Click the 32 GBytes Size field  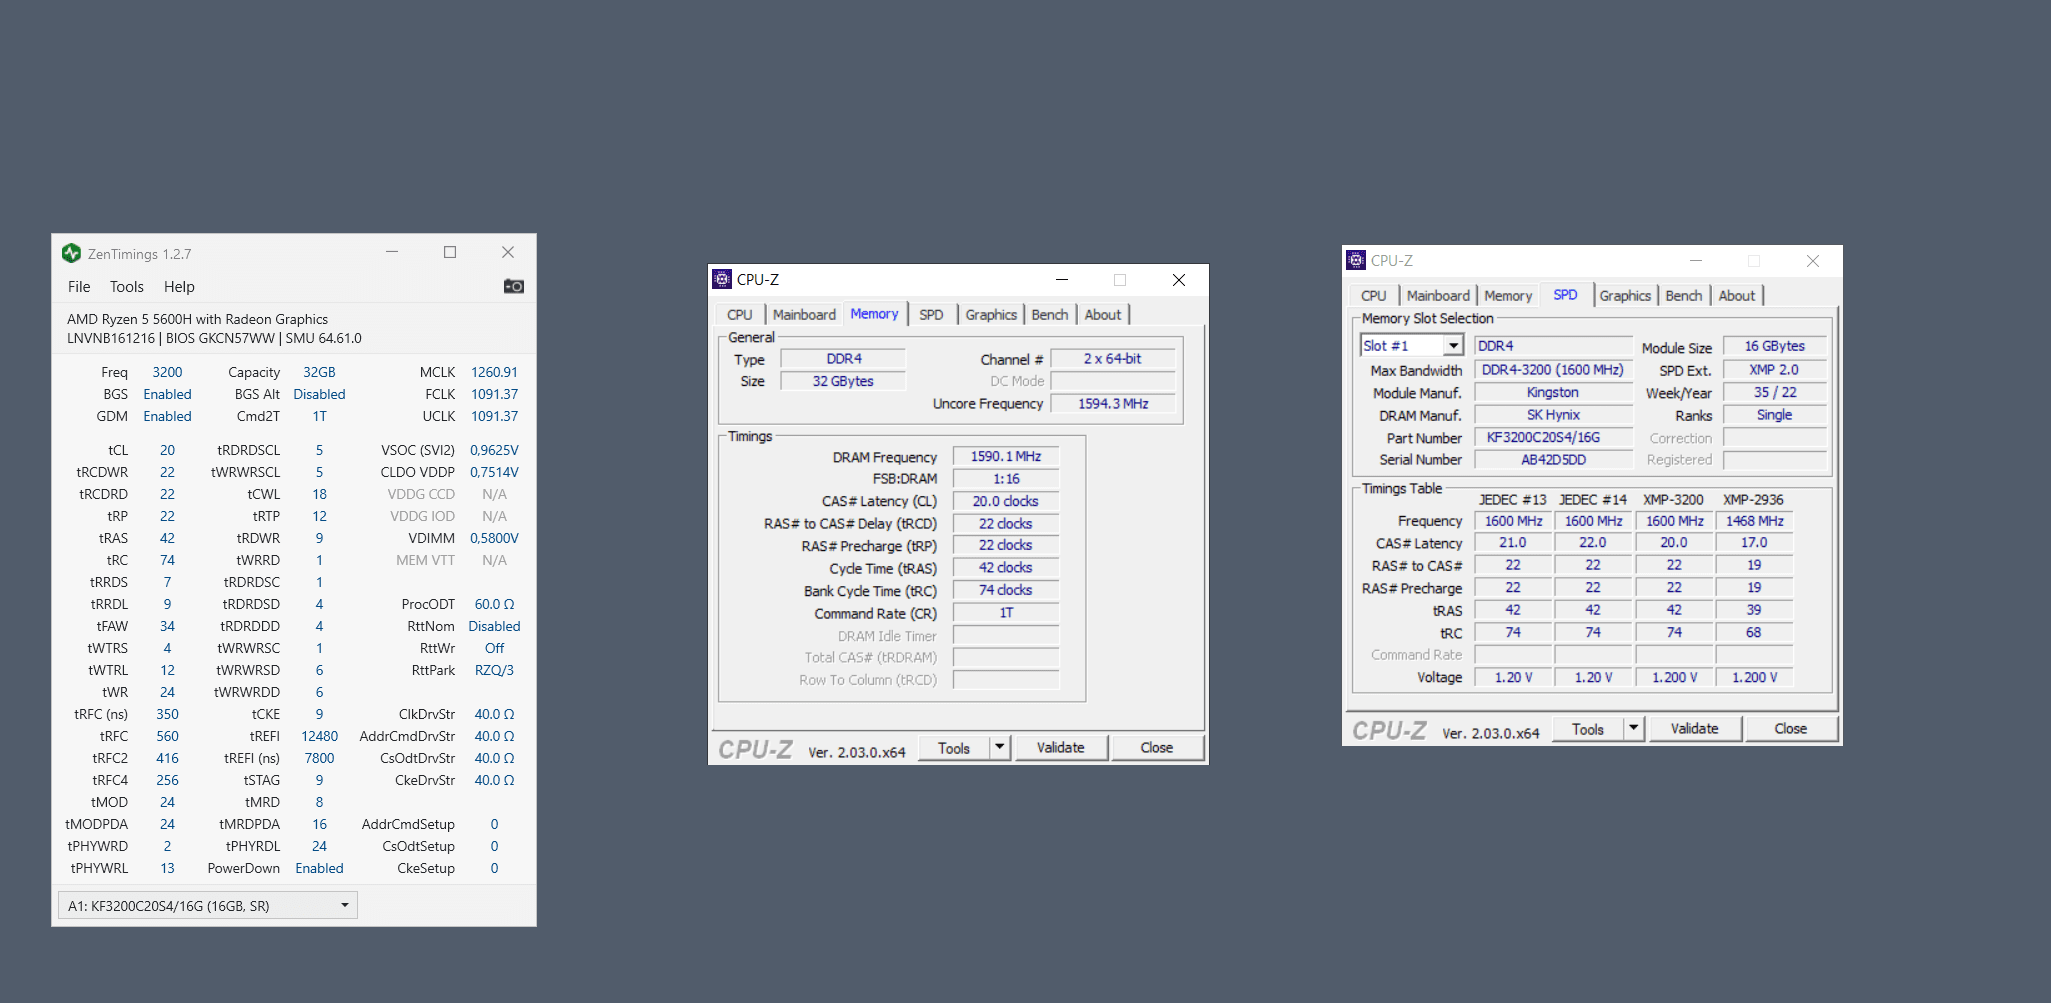pos(843,381)
